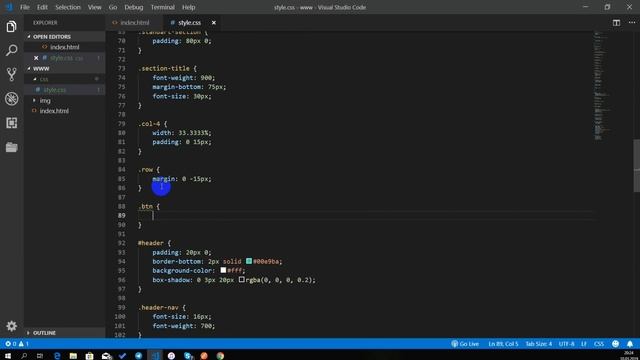Screen dimensions: 640x360
Task: Open the Mail app from taskbar
Action: 106,356
